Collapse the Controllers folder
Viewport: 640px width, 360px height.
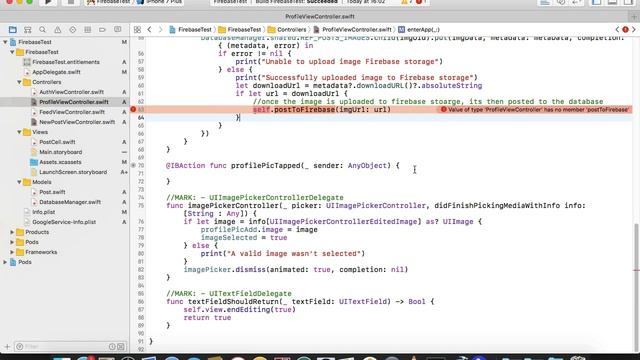(x=19, y=82)
